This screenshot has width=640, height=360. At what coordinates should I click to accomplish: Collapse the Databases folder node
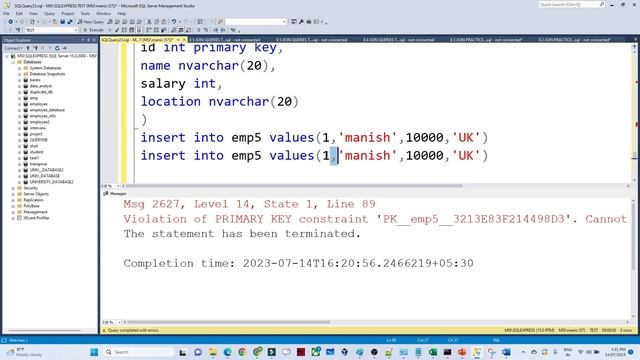pyautogui.click(x=13, y=62)
